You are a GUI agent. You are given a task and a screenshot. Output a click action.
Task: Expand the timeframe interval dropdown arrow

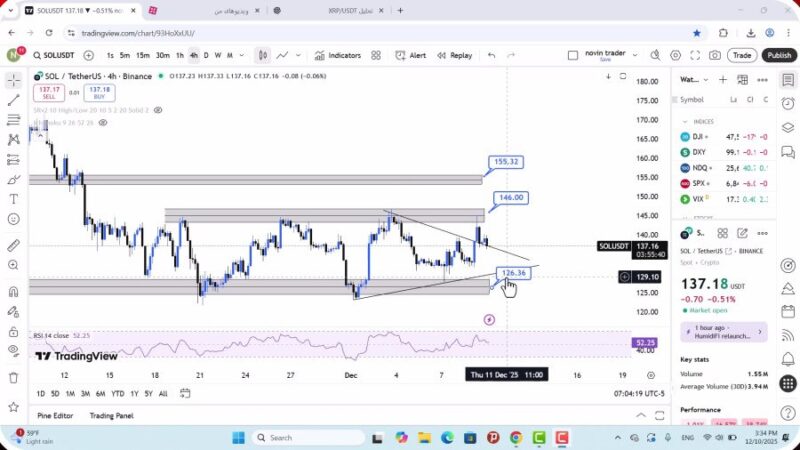(x=242, y=56)
